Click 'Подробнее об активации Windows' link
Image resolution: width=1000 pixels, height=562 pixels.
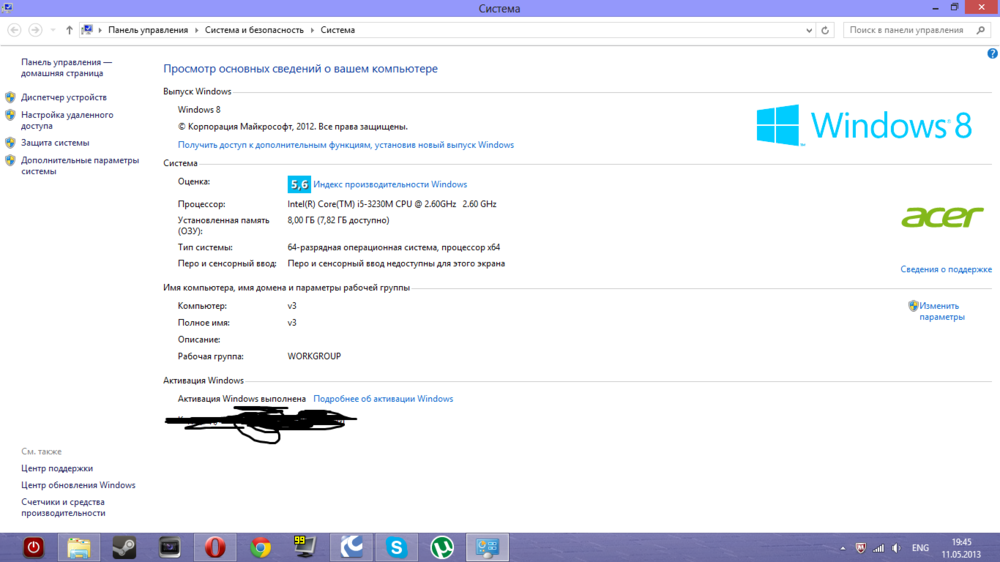tap(383, 399)
